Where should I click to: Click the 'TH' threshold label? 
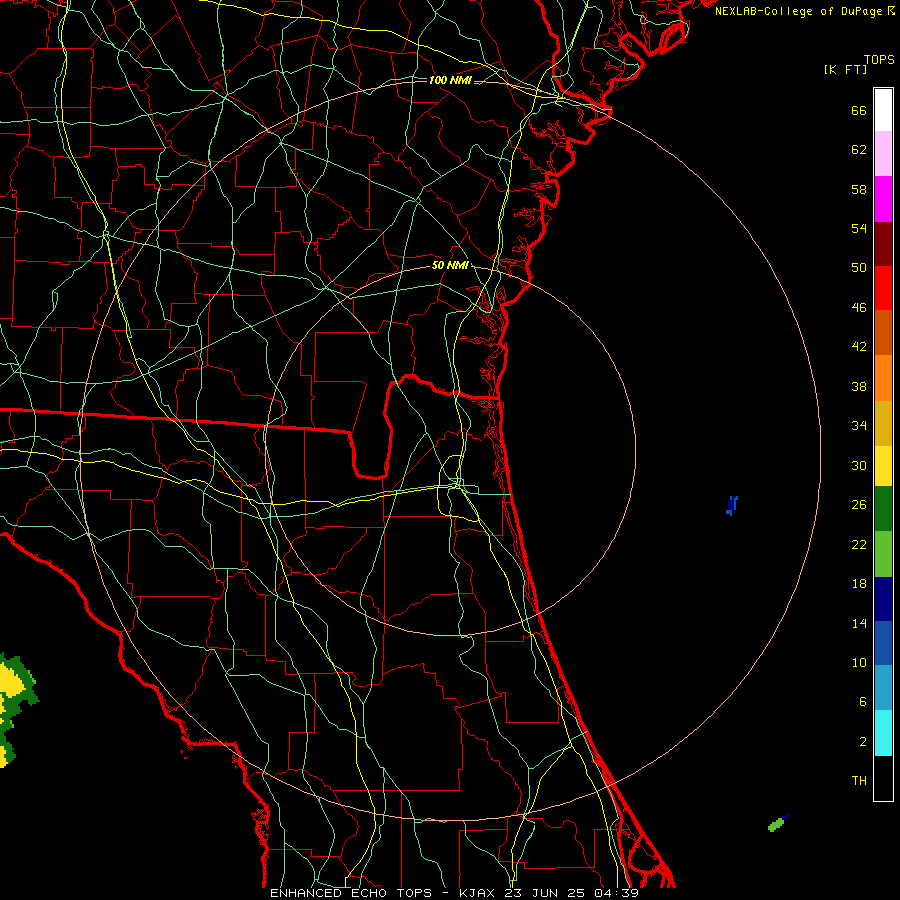859,781
